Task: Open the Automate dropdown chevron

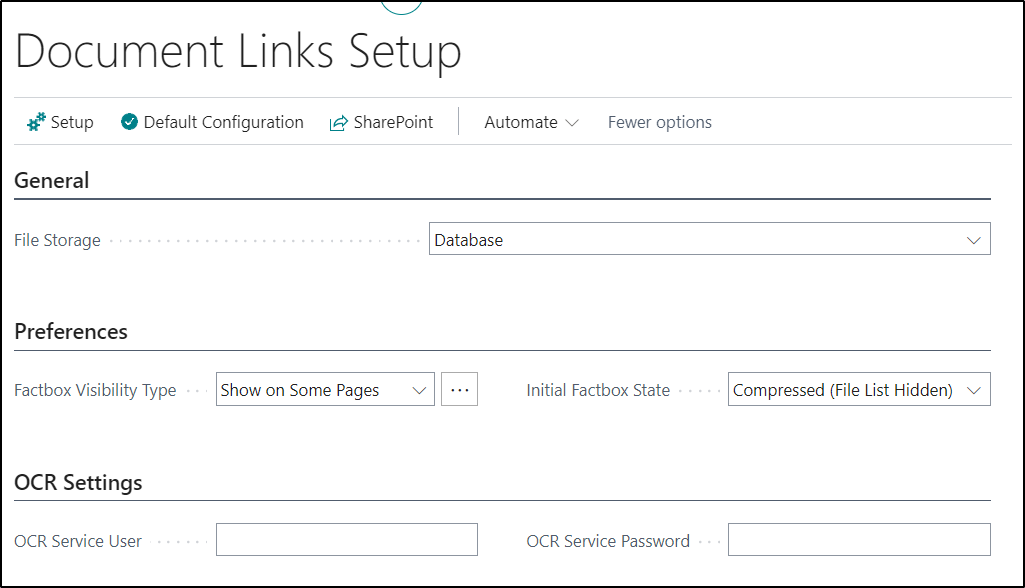Action: pos(572,122)
